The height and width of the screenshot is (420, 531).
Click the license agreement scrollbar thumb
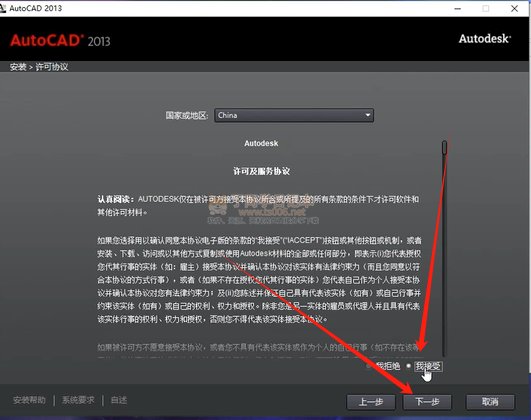point(445,148)
